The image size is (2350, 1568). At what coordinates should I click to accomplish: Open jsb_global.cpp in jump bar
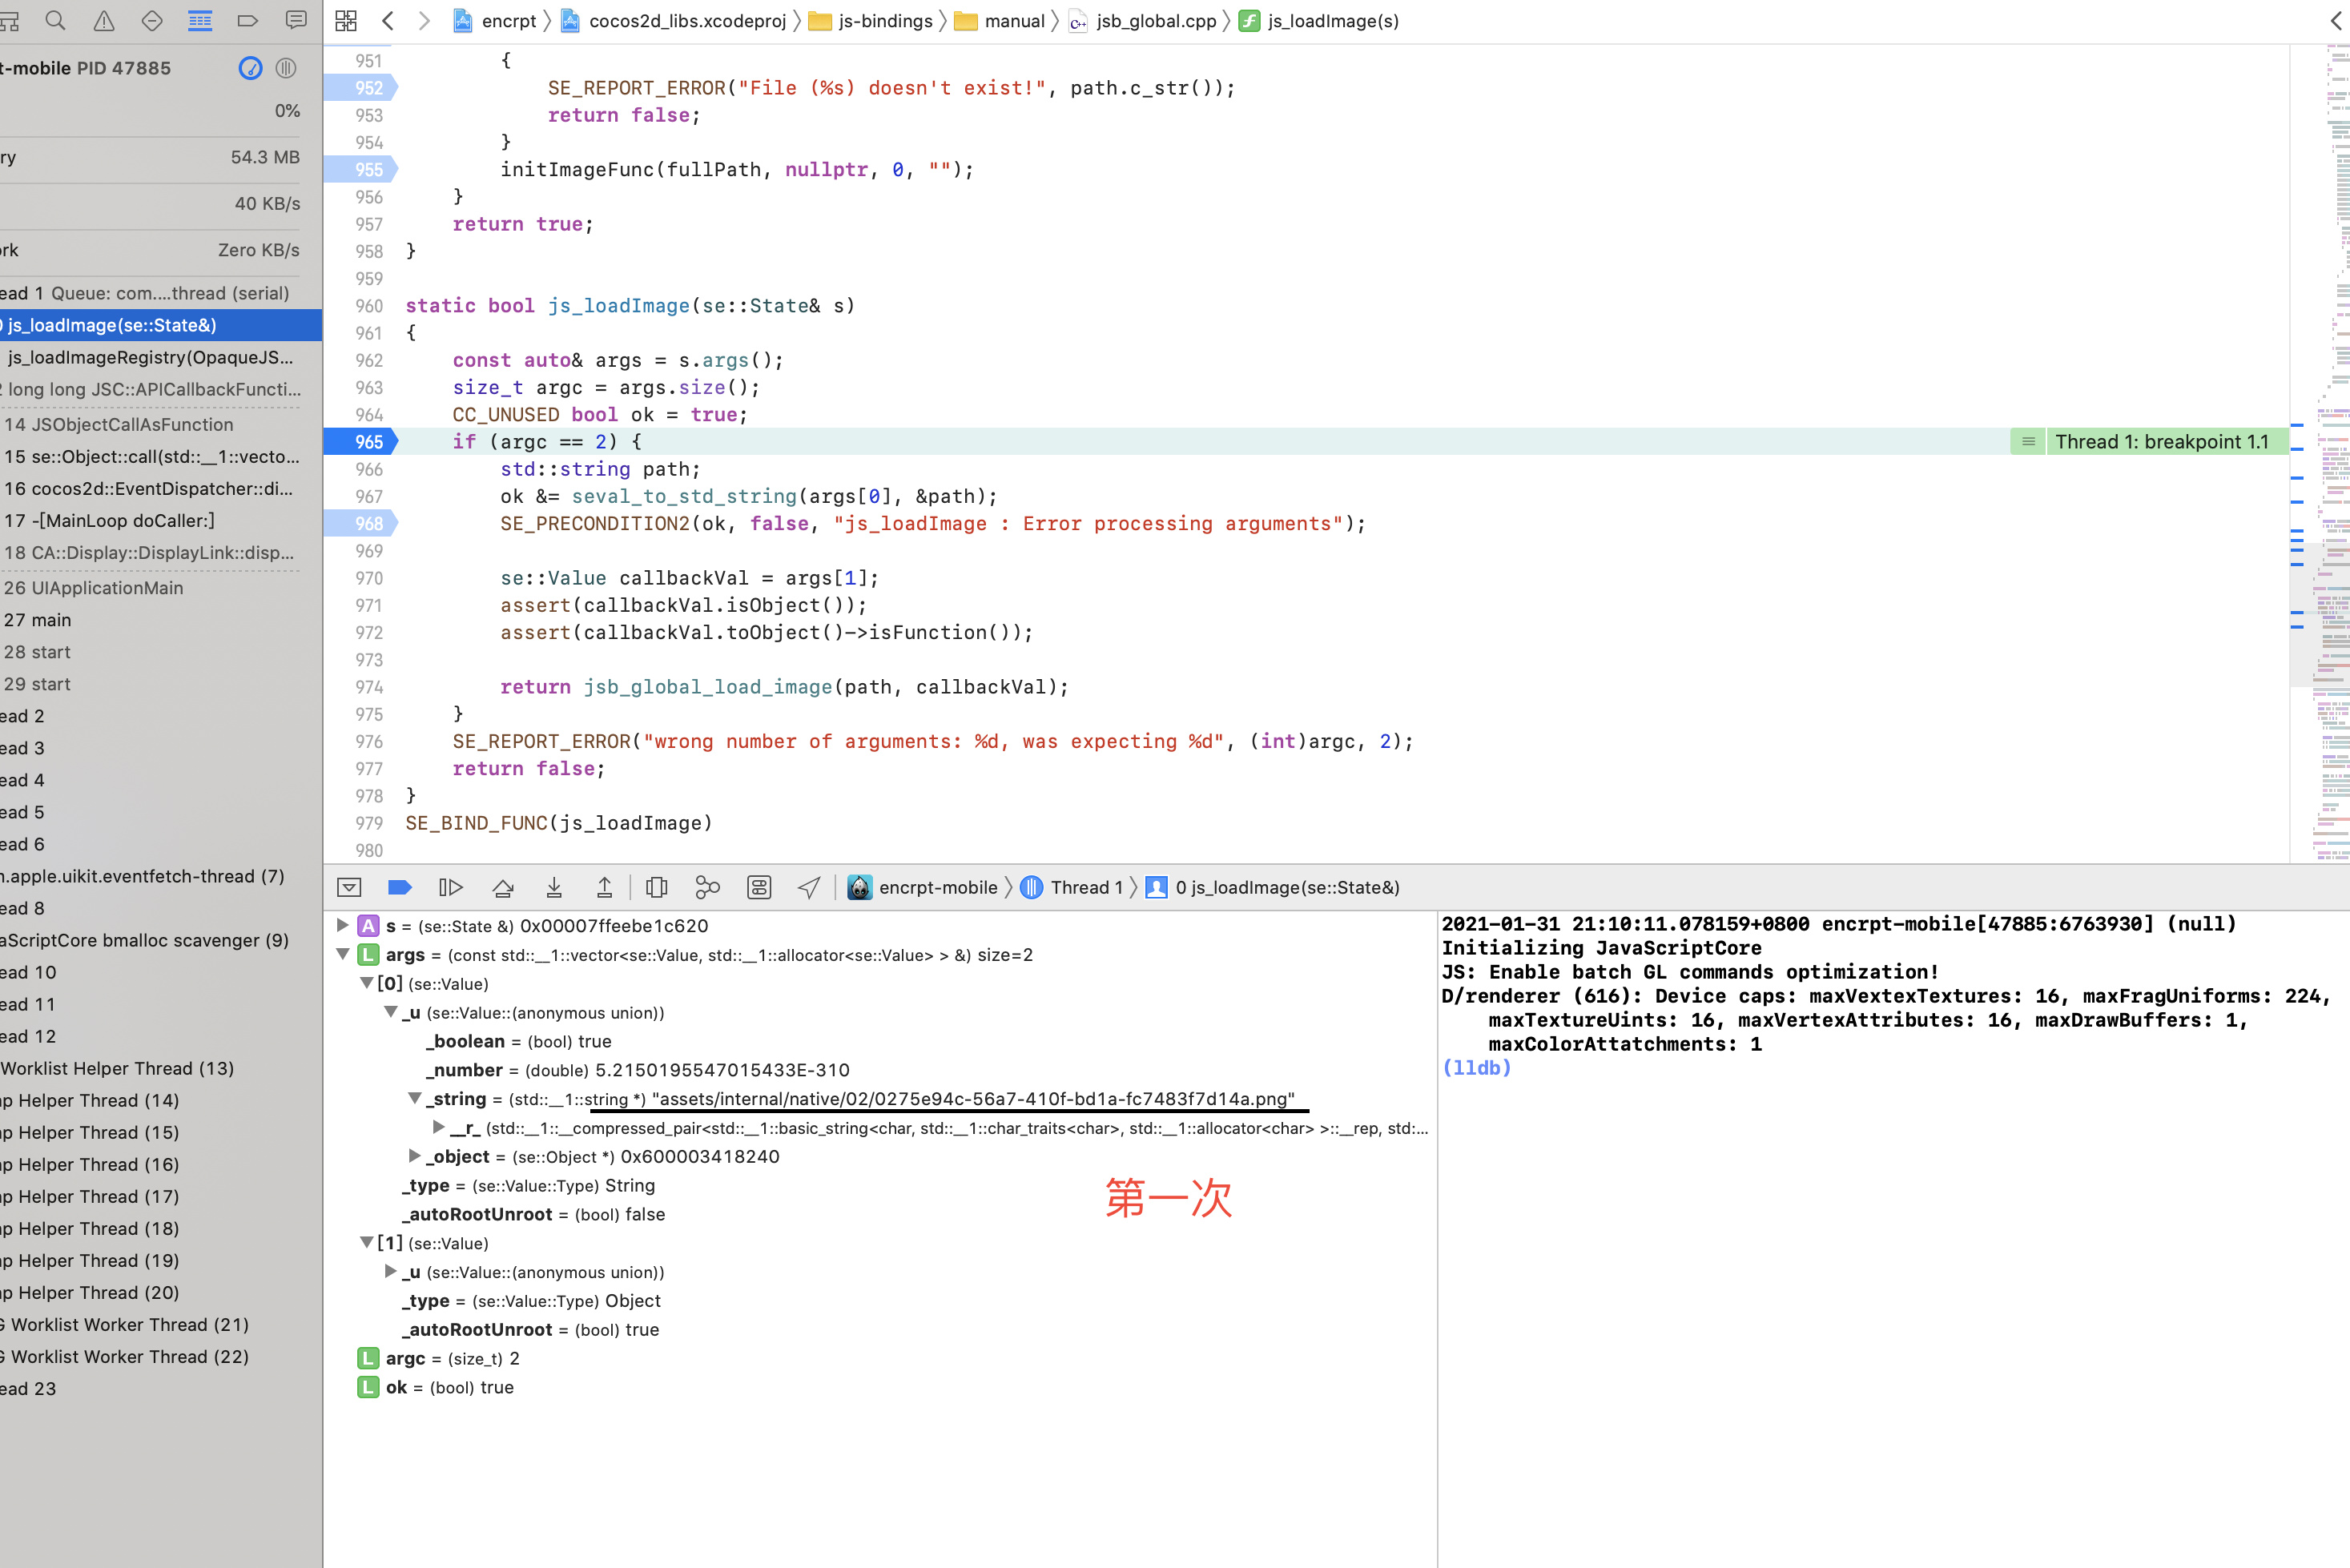click(1155, 21)
